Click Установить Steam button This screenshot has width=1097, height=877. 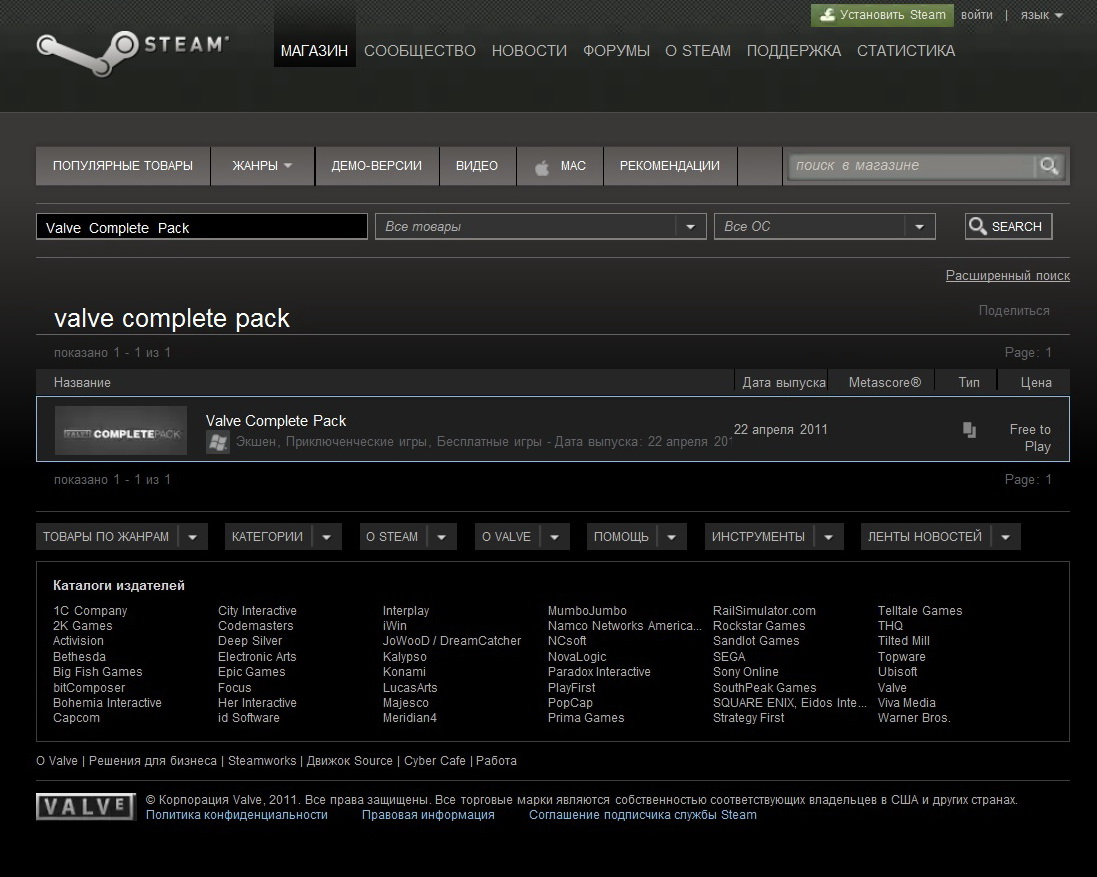click(x=882, y=15)
